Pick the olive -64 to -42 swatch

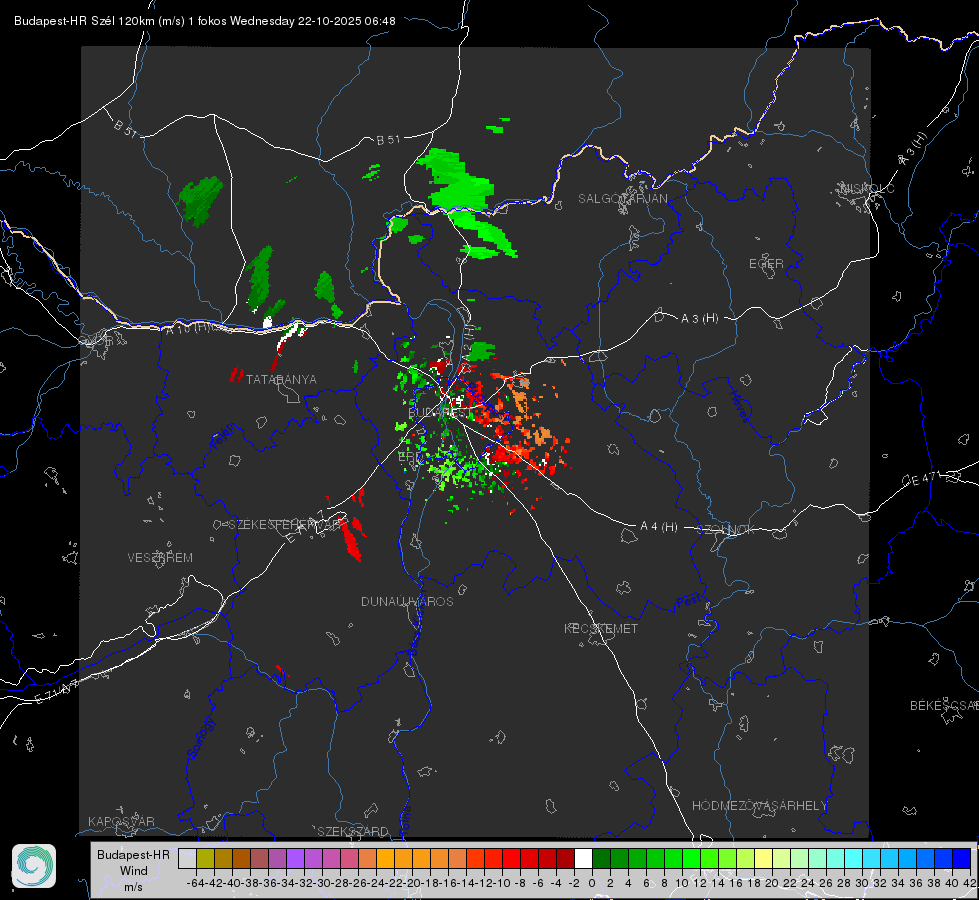click(205, 859)
